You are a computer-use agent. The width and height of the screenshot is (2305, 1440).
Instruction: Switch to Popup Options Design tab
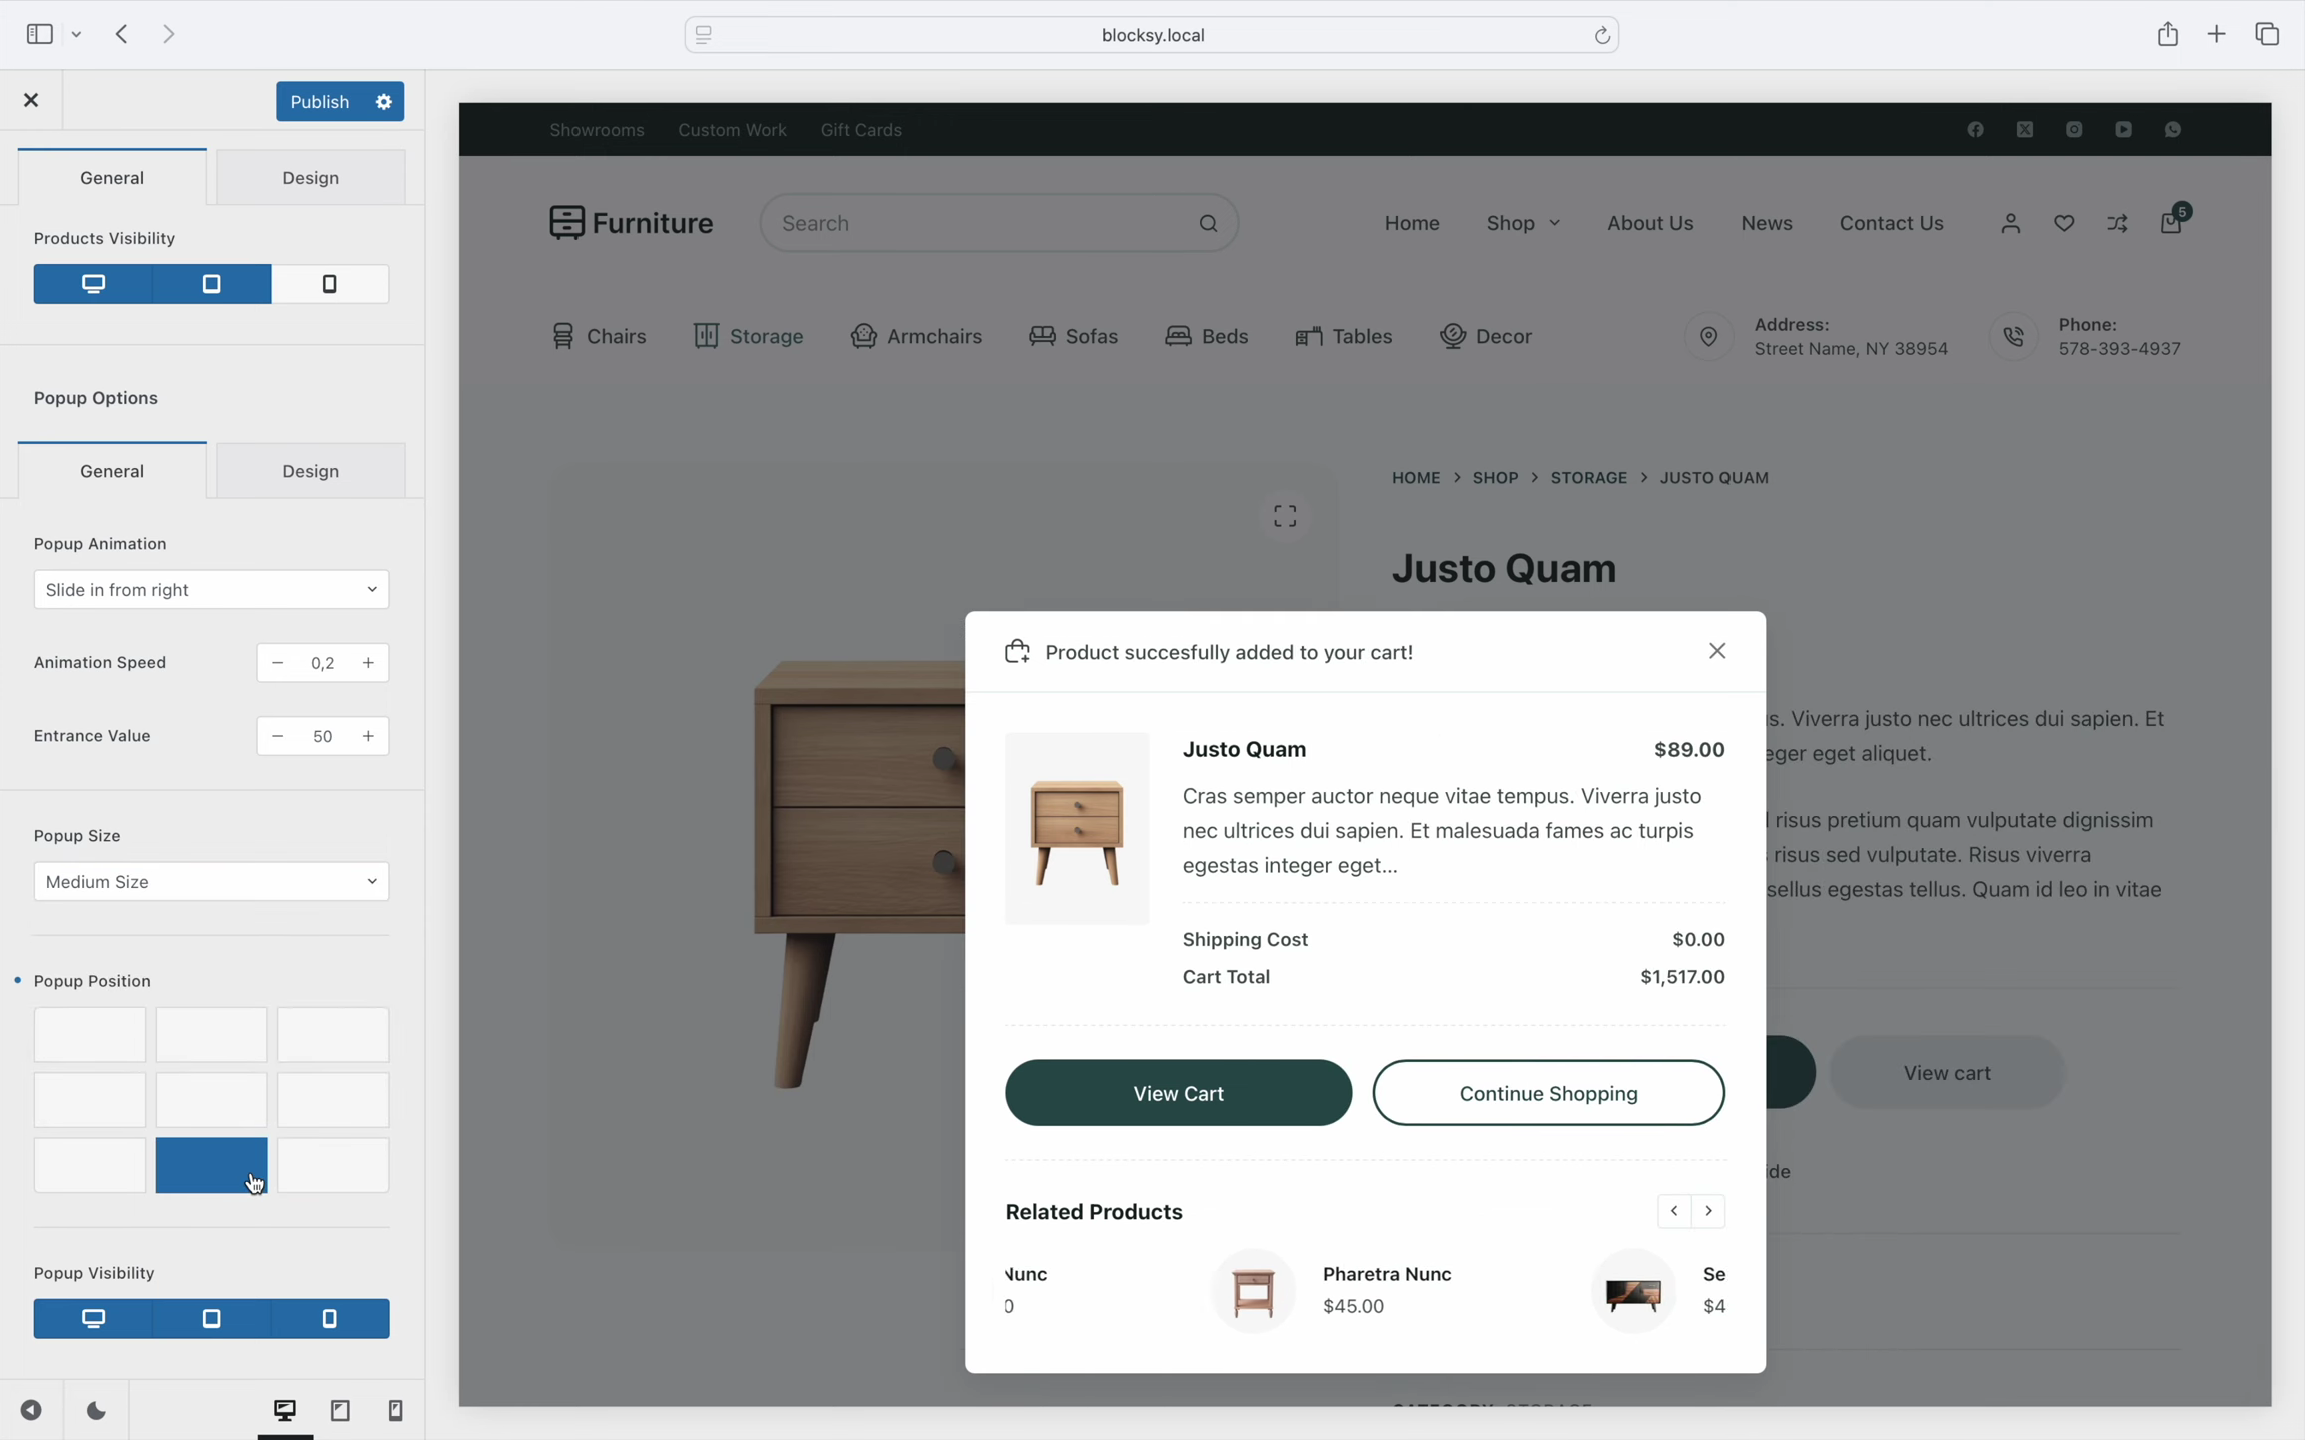click(310, 471)
